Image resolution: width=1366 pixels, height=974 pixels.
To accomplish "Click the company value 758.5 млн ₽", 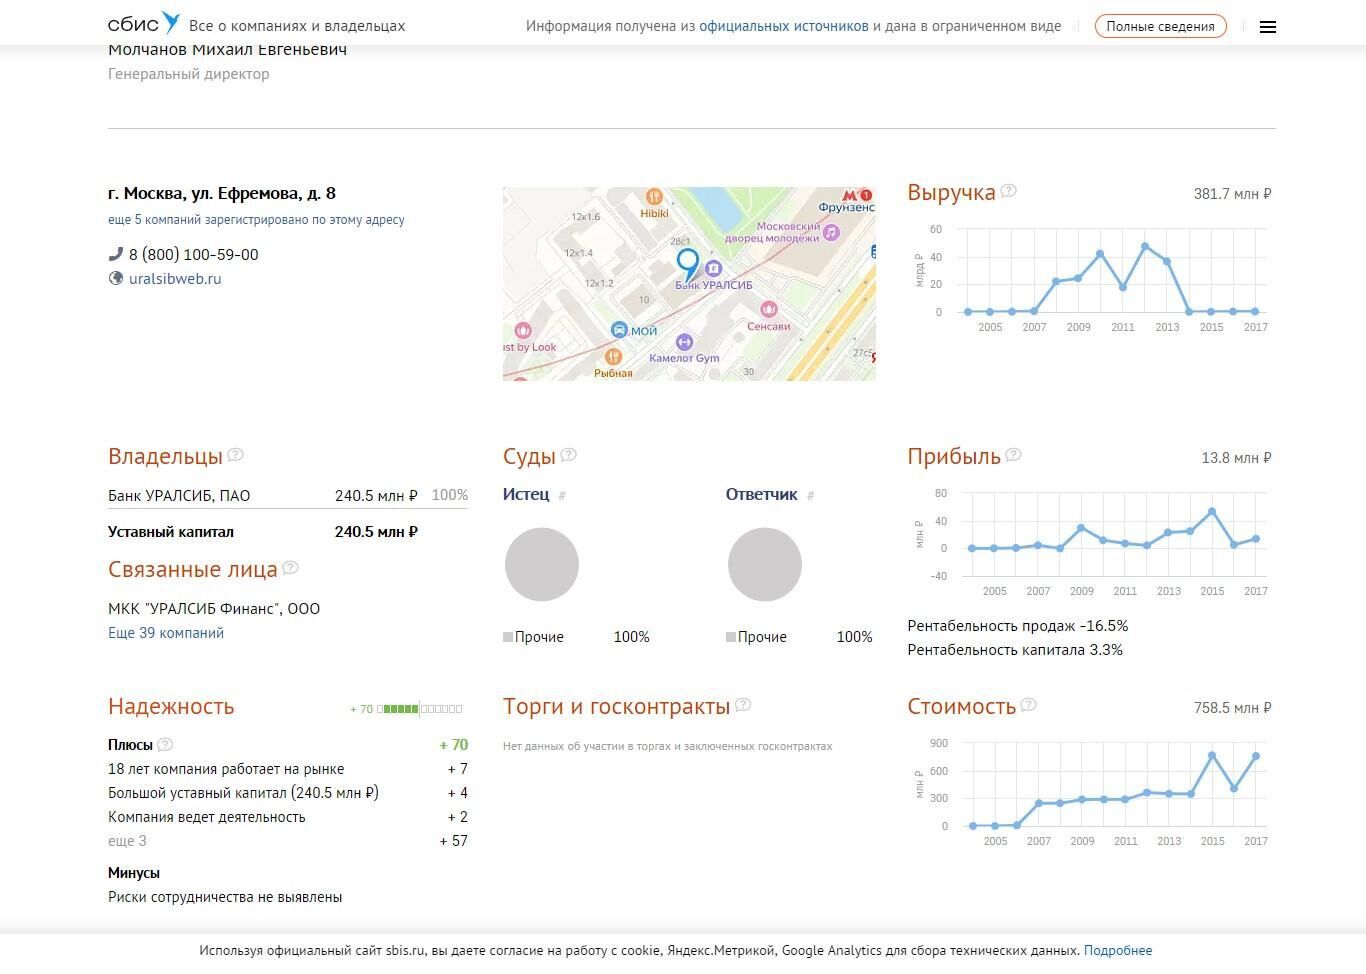I will 1233,708.
